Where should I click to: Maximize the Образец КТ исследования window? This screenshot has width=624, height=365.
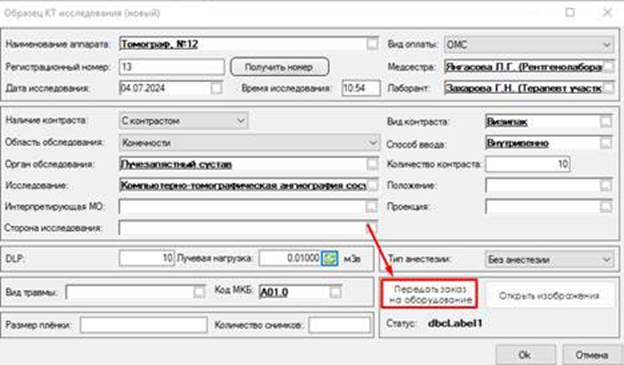[x=570, y=12]
